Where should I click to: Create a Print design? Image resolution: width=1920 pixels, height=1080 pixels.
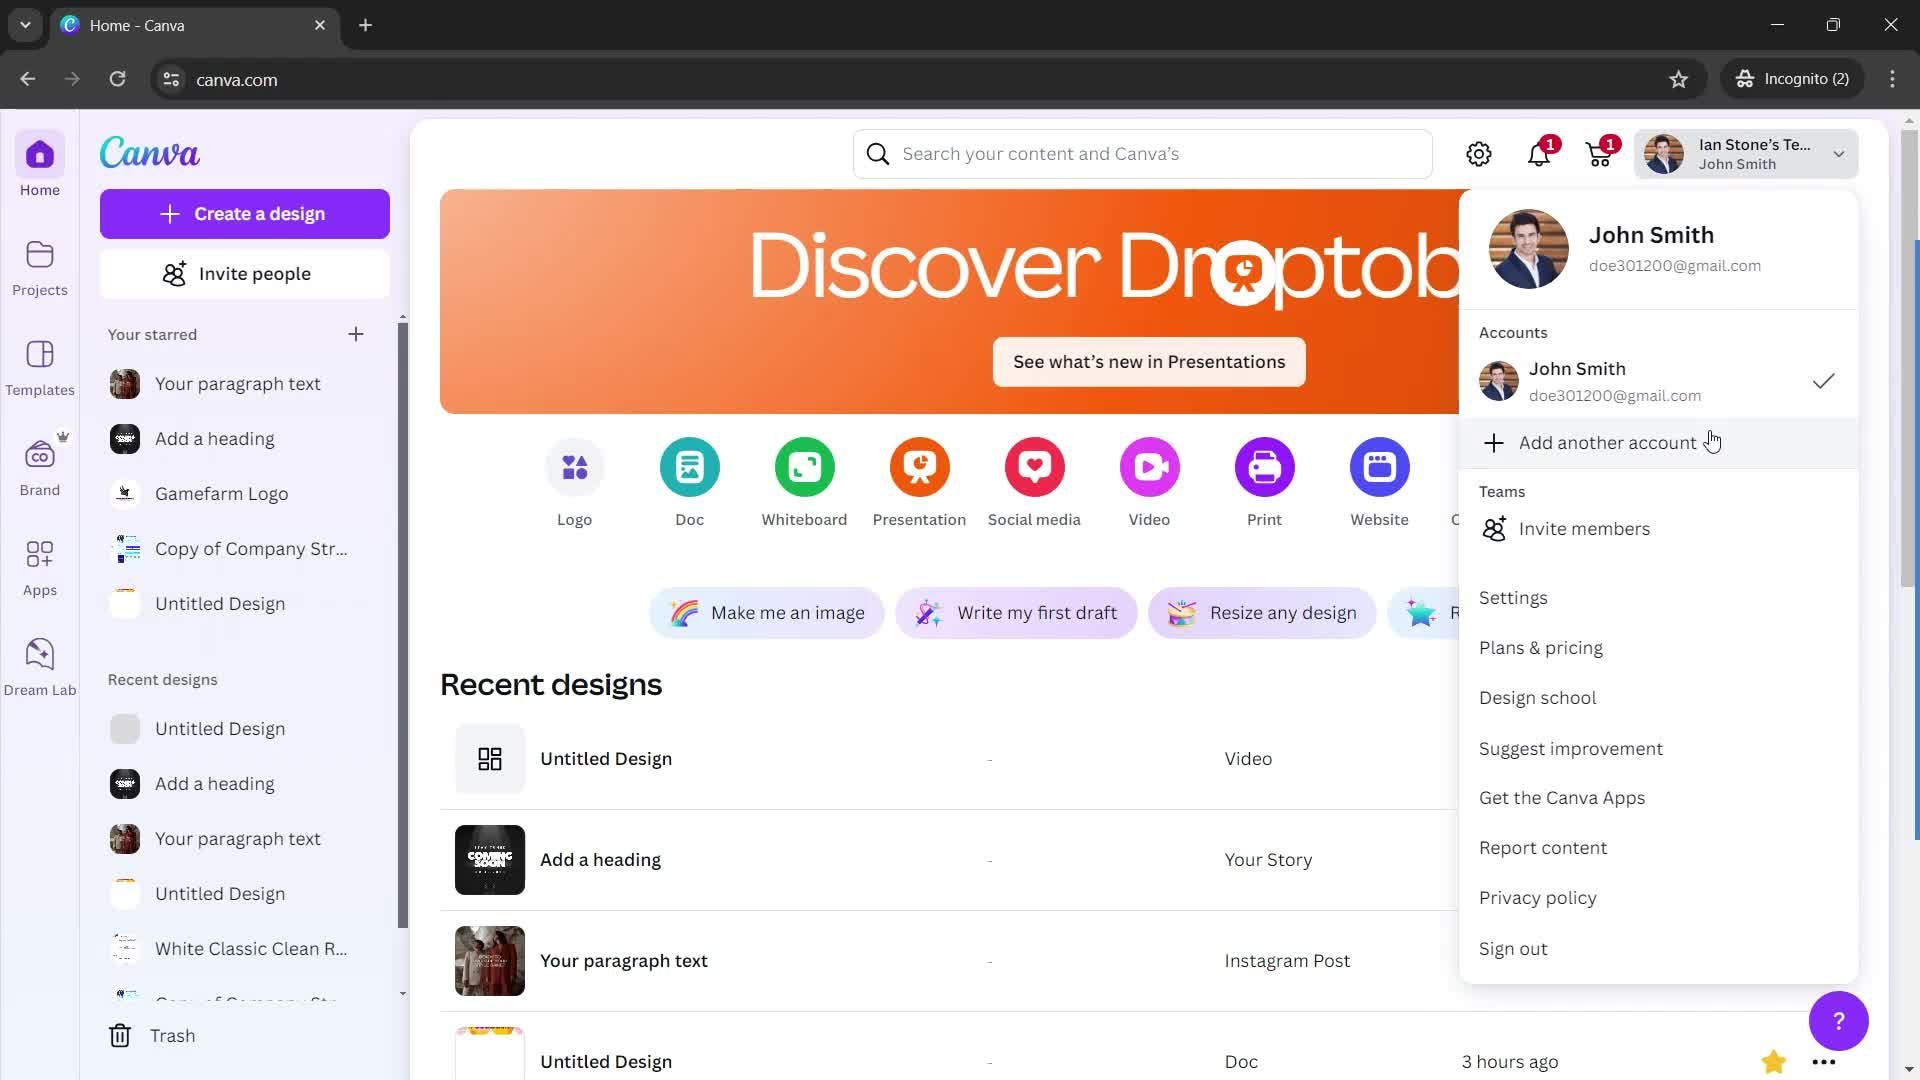(x=1265, y=483)
